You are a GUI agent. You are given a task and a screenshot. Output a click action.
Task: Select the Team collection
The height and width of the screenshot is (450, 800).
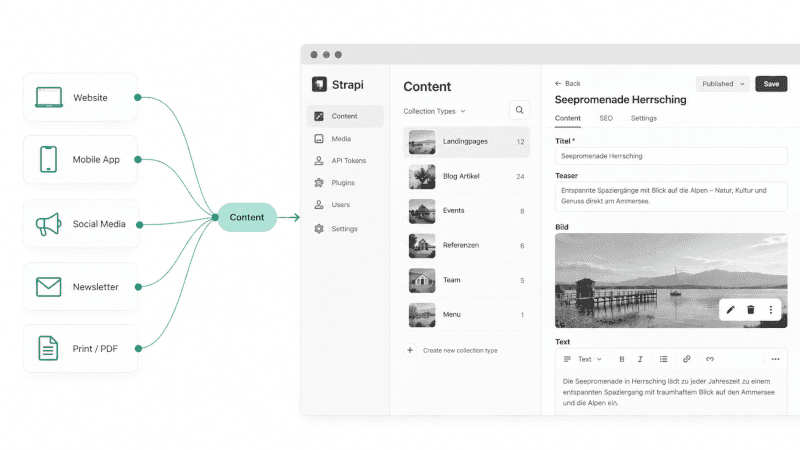466,281
